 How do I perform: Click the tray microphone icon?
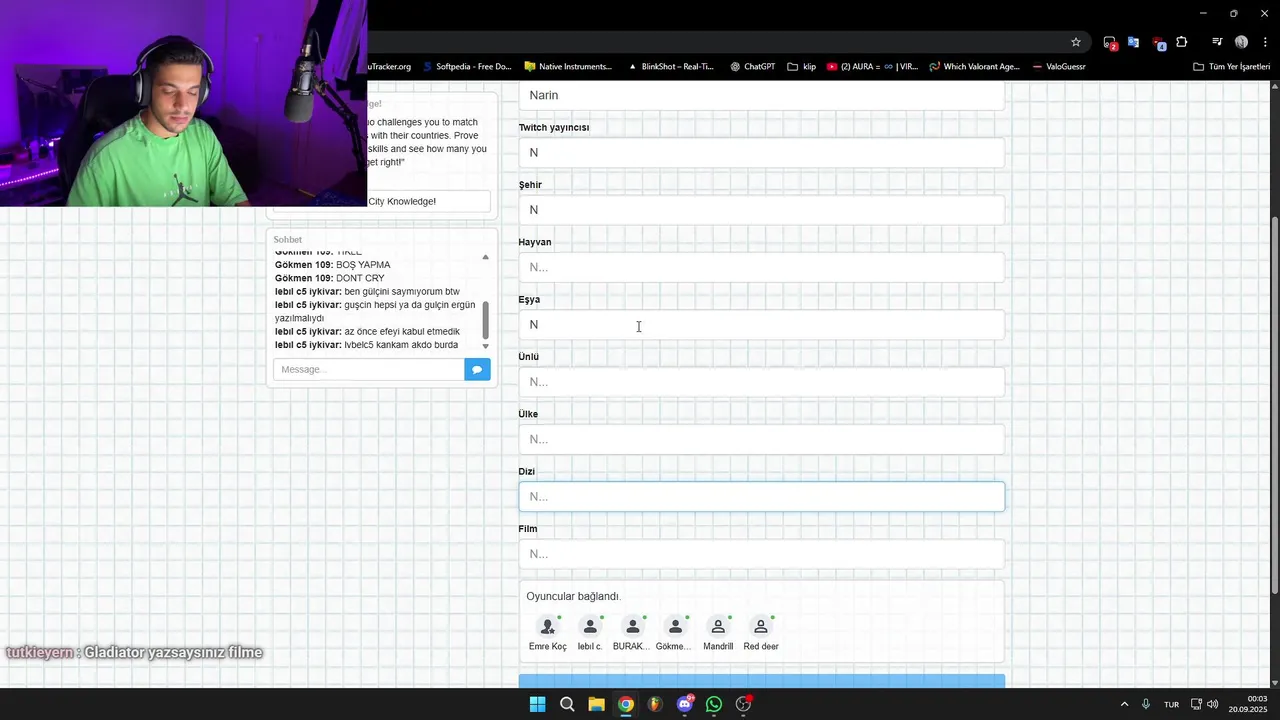pos(1146,704)
